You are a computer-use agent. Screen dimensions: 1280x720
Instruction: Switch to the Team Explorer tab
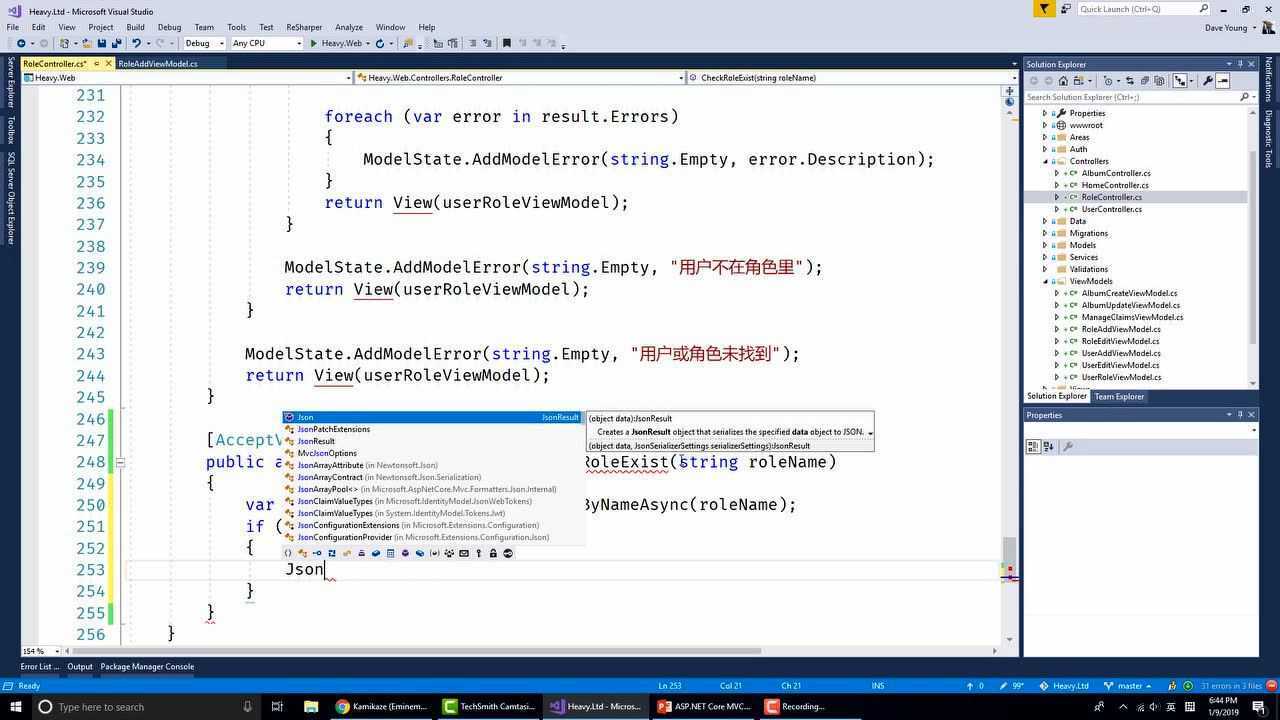pos(1119,396)
